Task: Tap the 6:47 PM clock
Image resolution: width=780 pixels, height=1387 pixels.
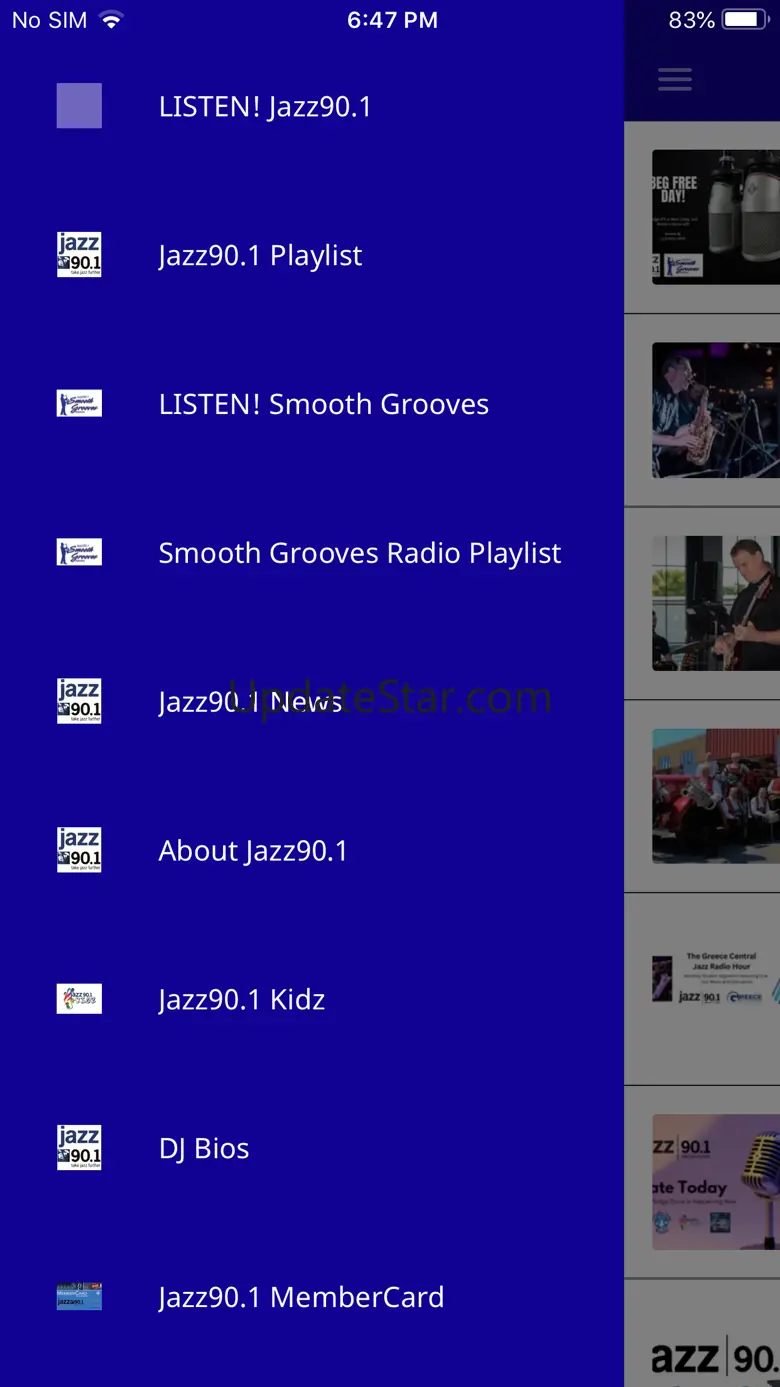Action: [392, 20]
